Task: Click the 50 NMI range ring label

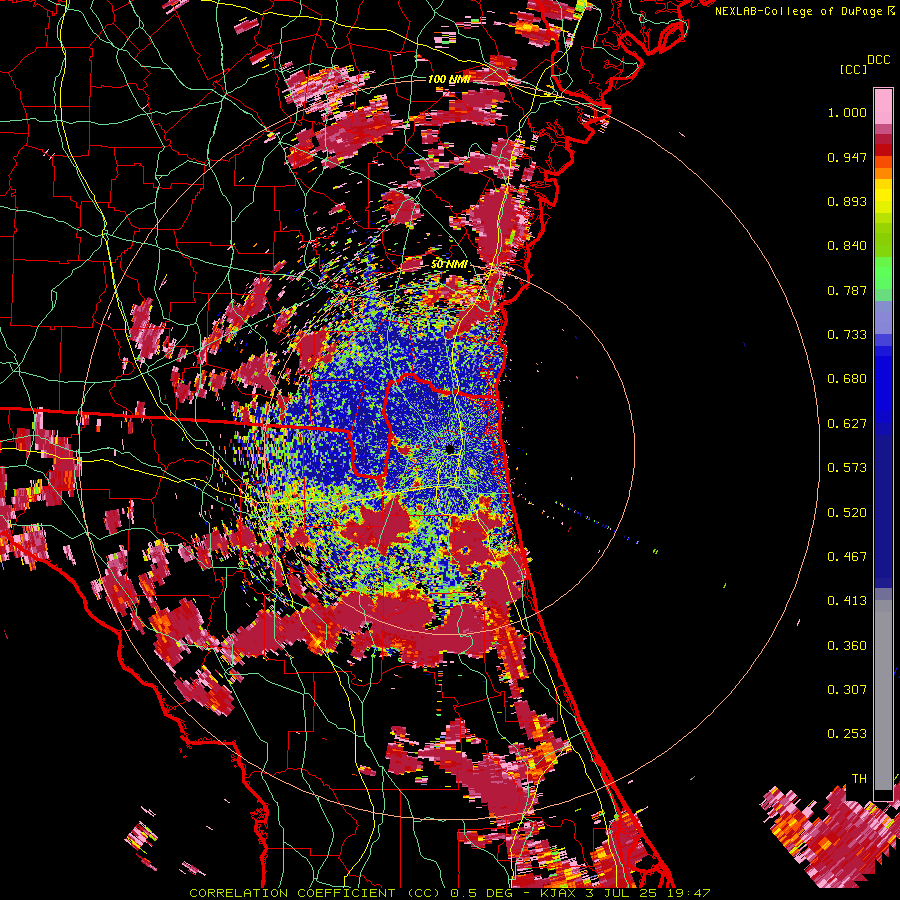Action: tap(449, 264)
